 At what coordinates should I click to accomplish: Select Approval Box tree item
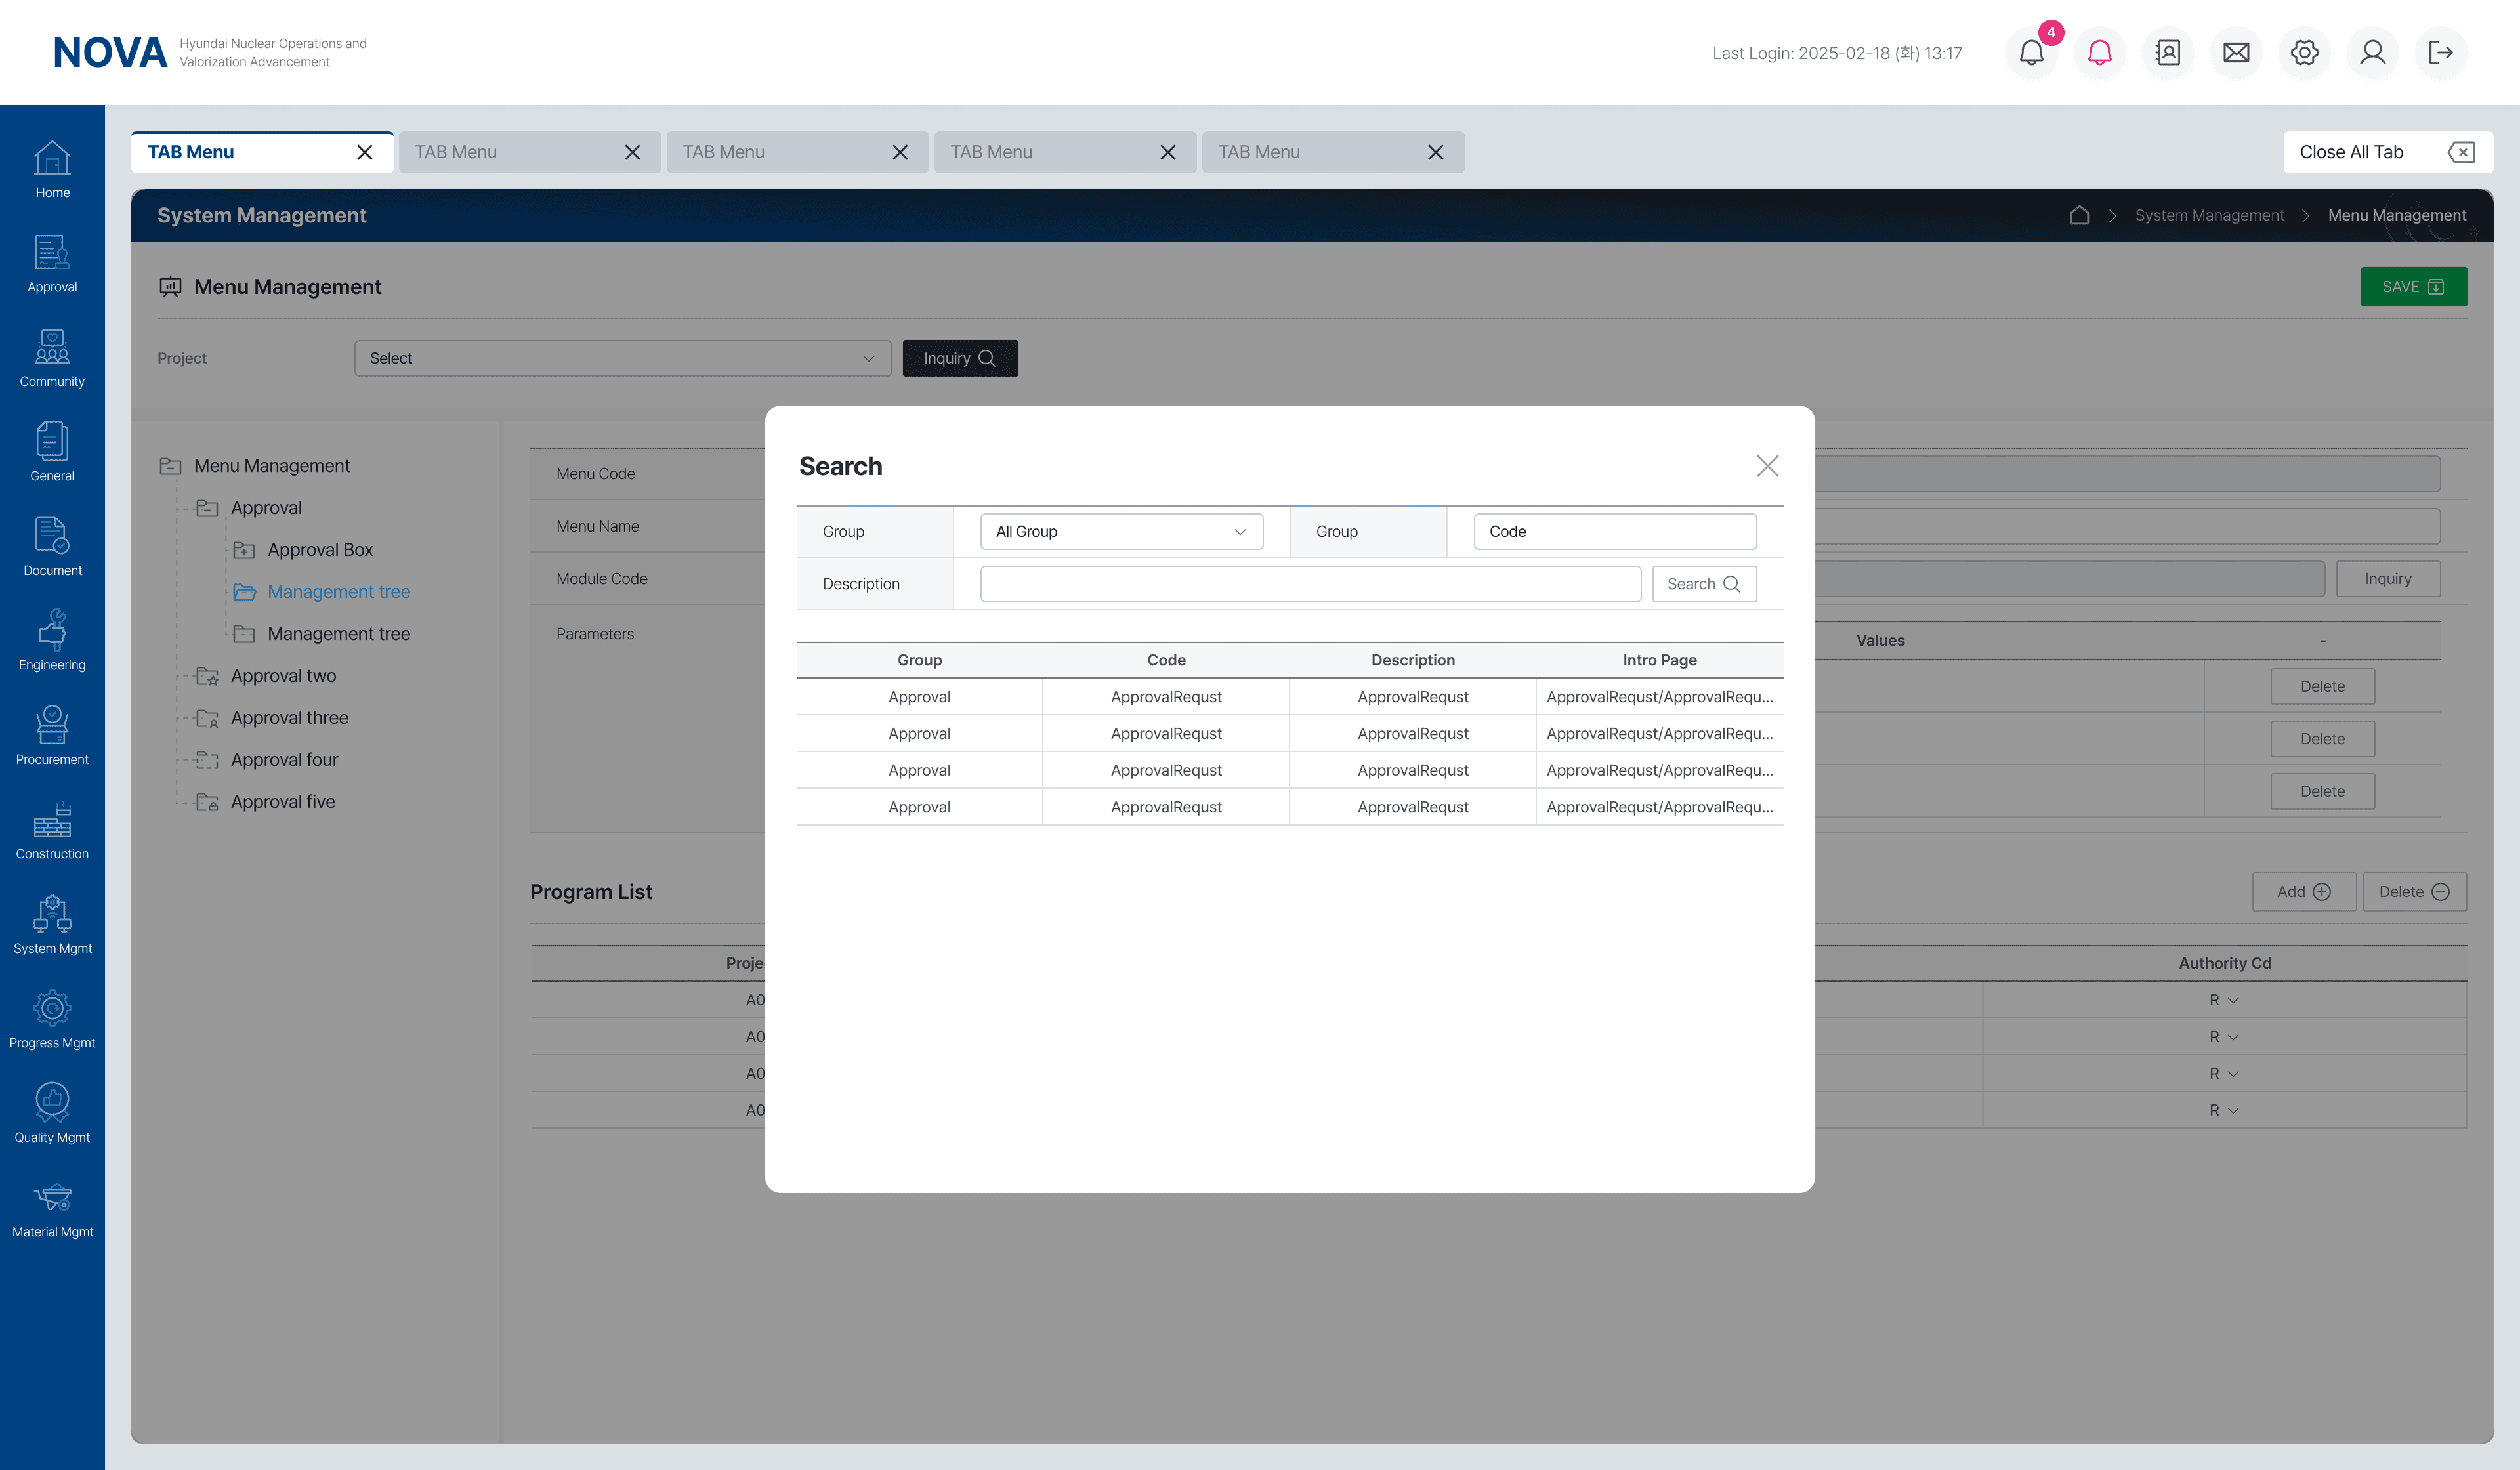click(x=320, y=550)
